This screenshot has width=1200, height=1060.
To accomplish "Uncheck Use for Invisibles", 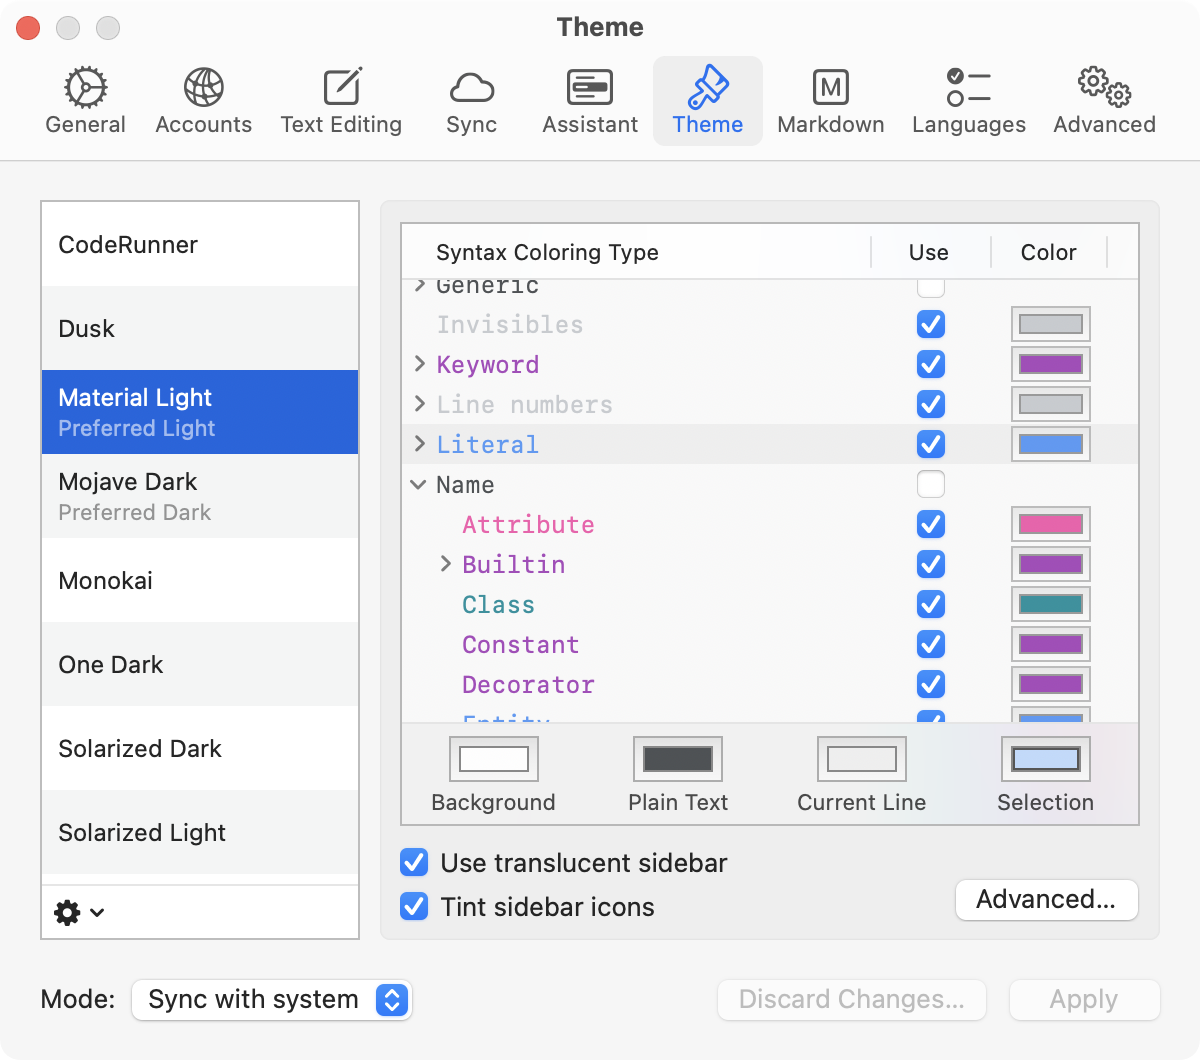I will click(931, 324).
